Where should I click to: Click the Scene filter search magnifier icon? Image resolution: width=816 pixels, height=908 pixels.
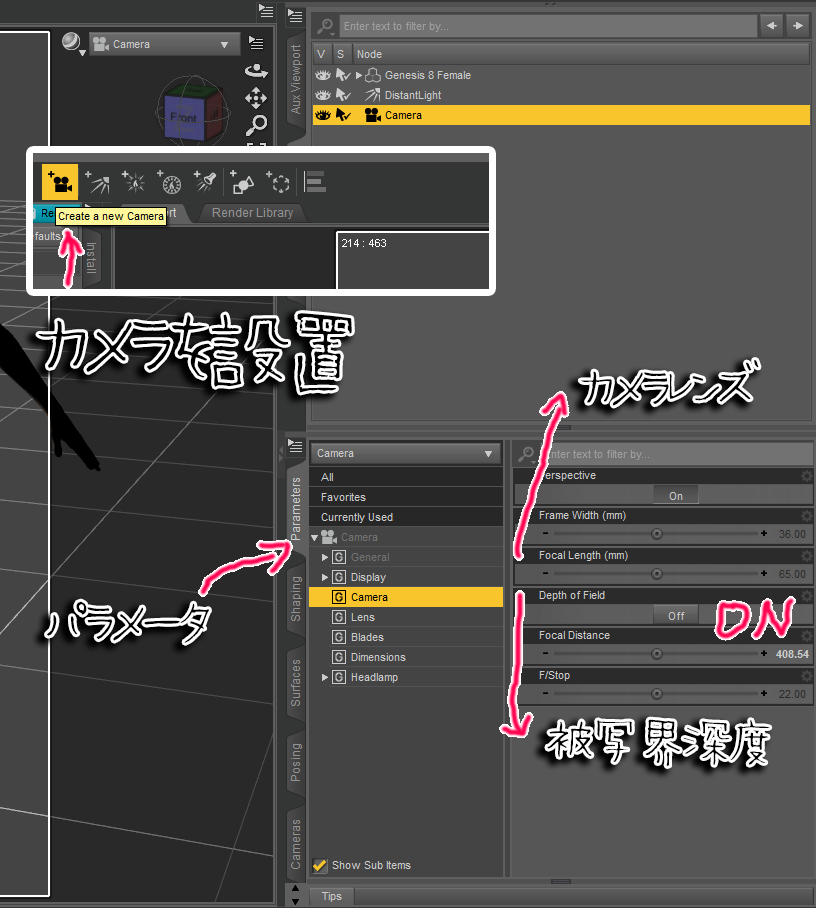(326, 26)
